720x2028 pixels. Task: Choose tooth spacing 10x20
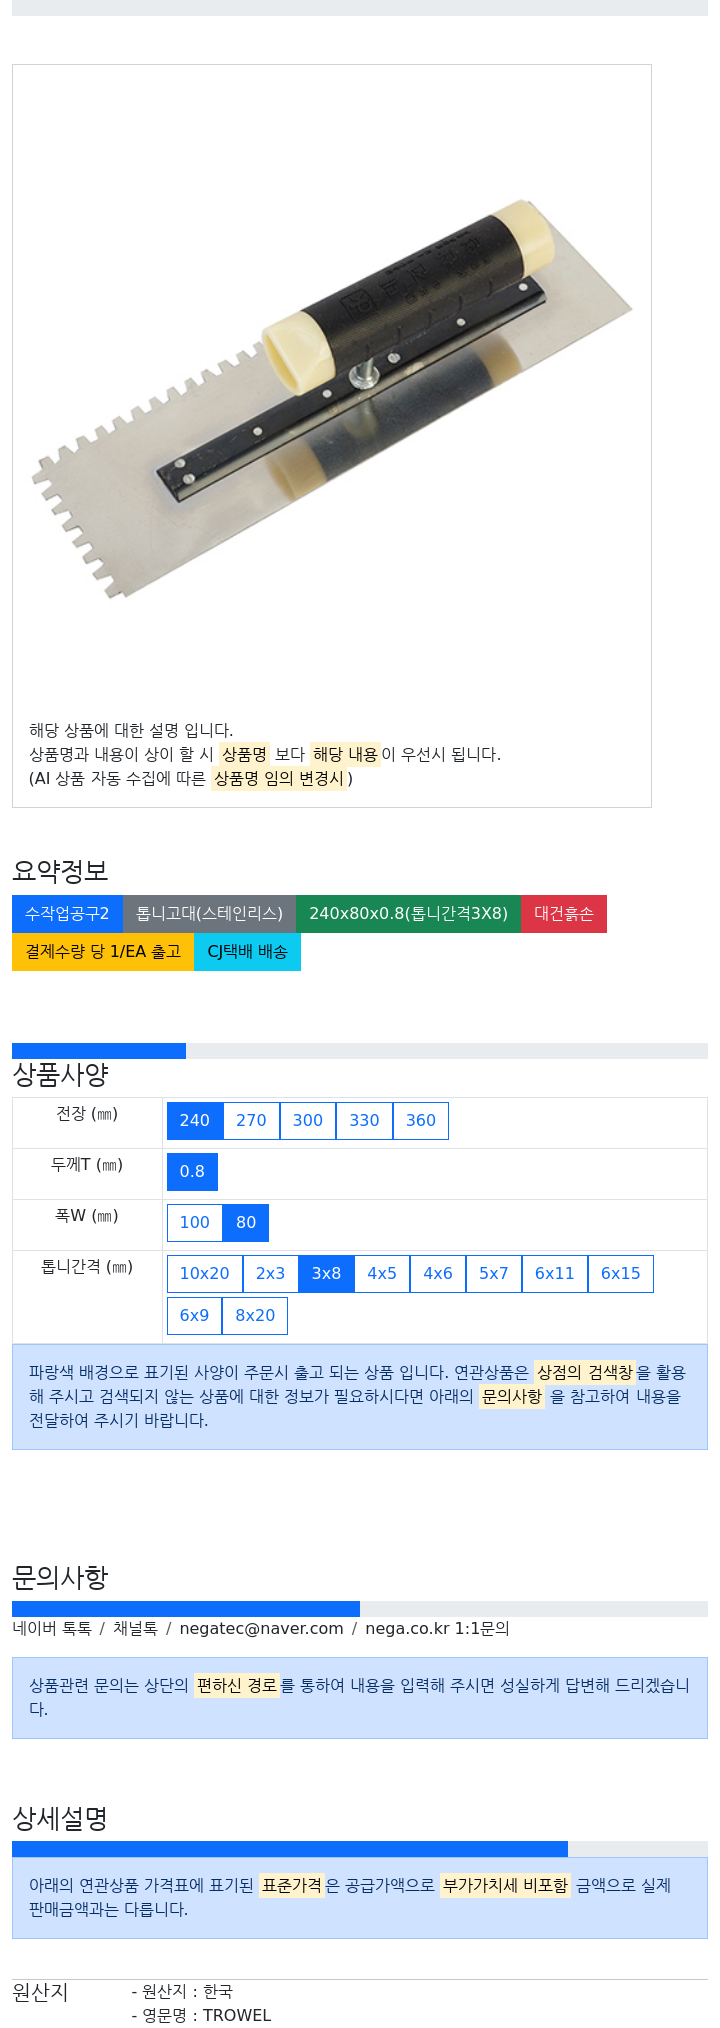(205, 1274)
